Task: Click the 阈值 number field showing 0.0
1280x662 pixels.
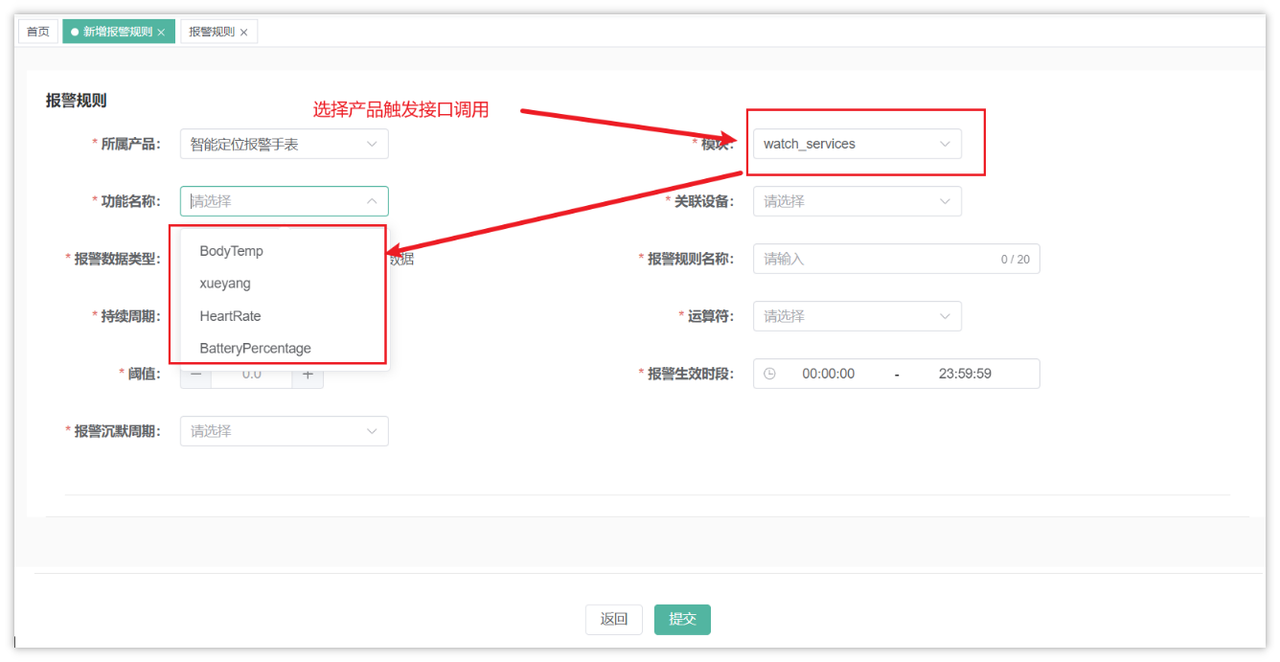Action: coord(252,374)
